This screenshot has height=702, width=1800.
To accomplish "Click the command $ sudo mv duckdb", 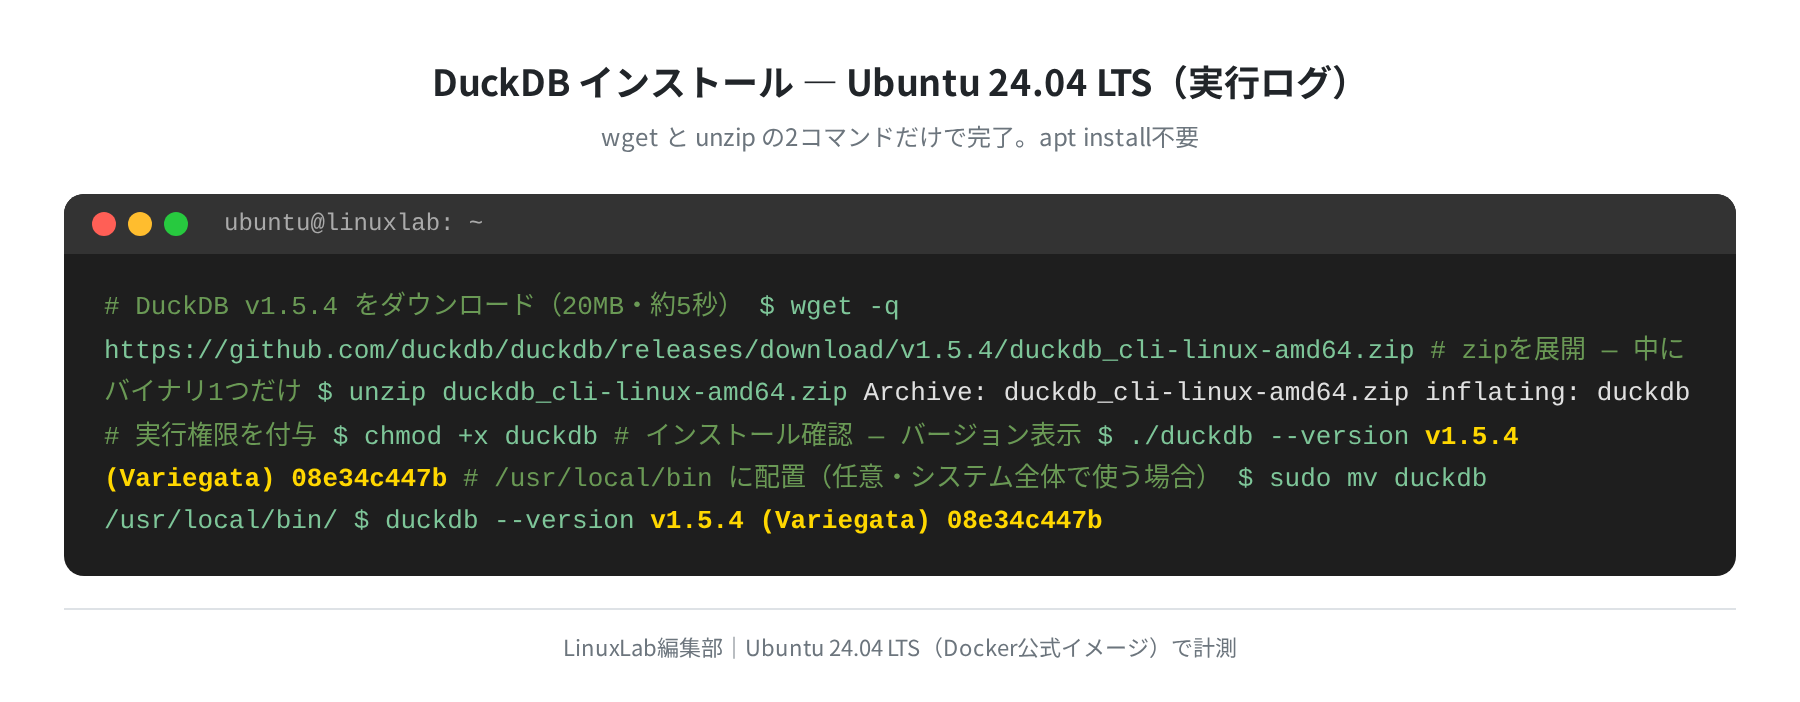I will pos(1362,477).
